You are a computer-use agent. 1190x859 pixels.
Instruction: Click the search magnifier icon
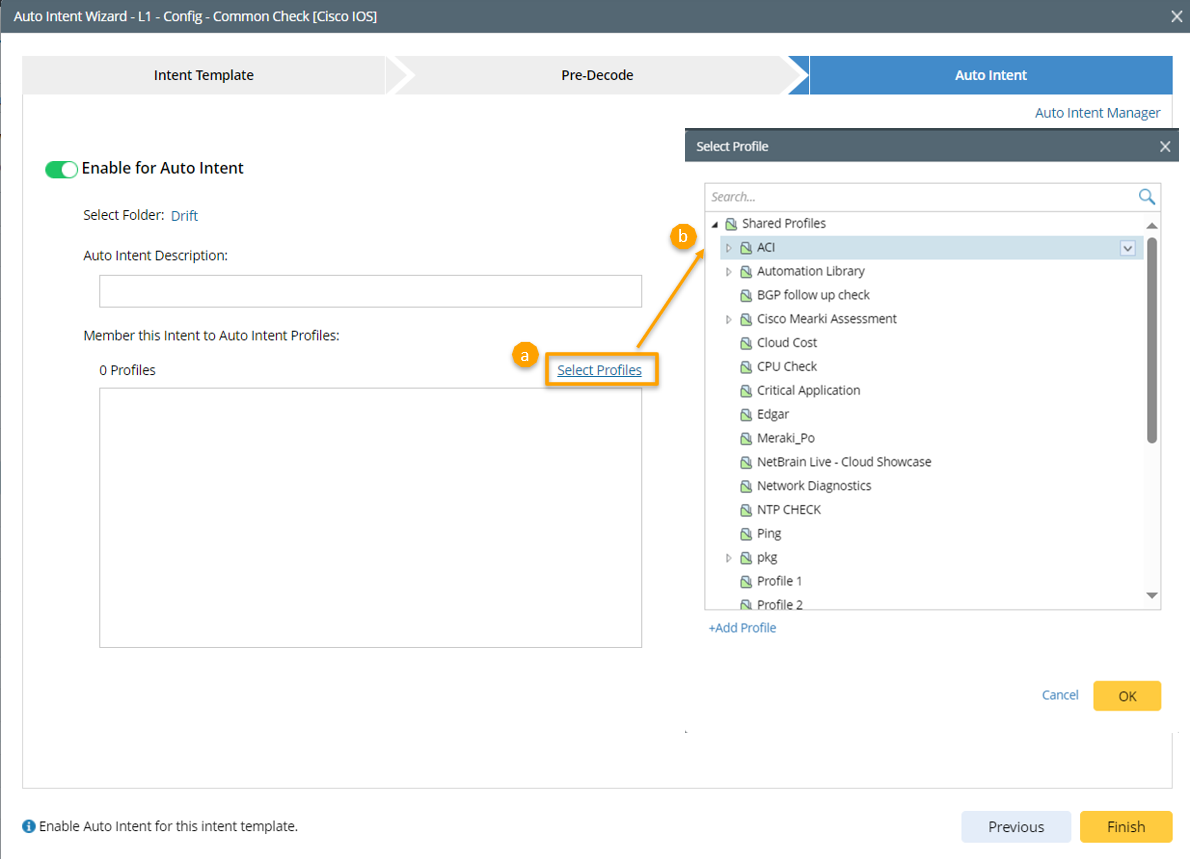[1147, 197]
